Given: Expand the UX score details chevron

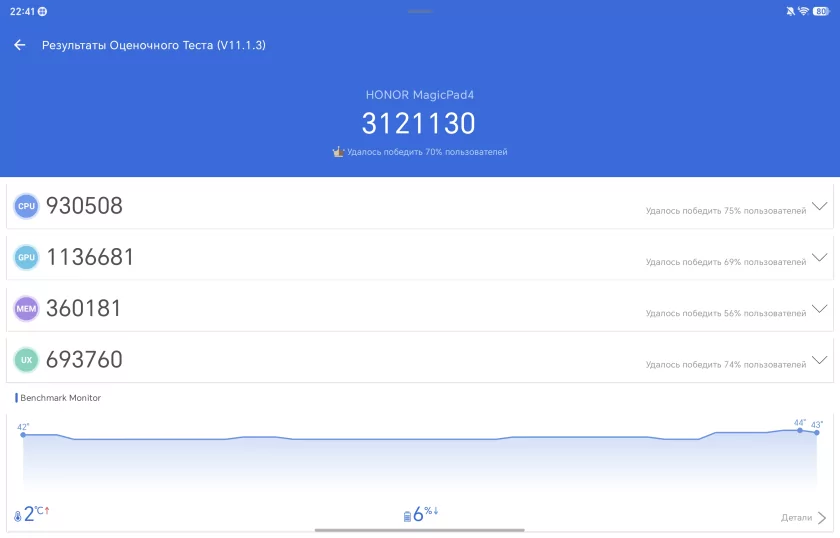Looking at the screenshot, I should (819, 360).
